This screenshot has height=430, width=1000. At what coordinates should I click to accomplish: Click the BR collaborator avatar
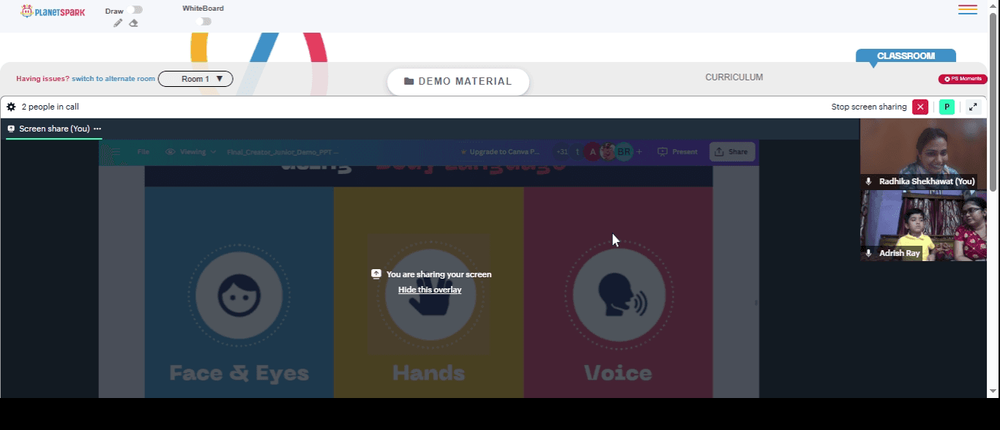[623, 152]
